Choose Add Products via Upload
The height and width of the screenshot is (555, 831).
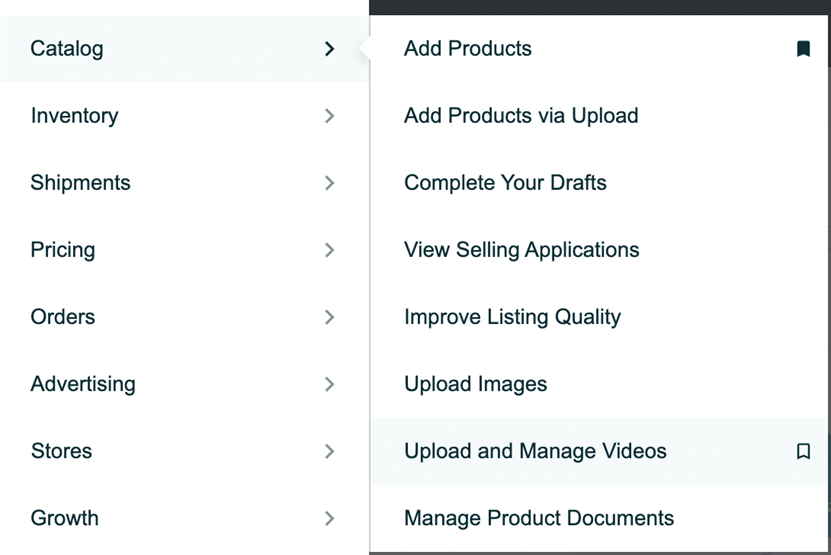click(x=521, y=116)
